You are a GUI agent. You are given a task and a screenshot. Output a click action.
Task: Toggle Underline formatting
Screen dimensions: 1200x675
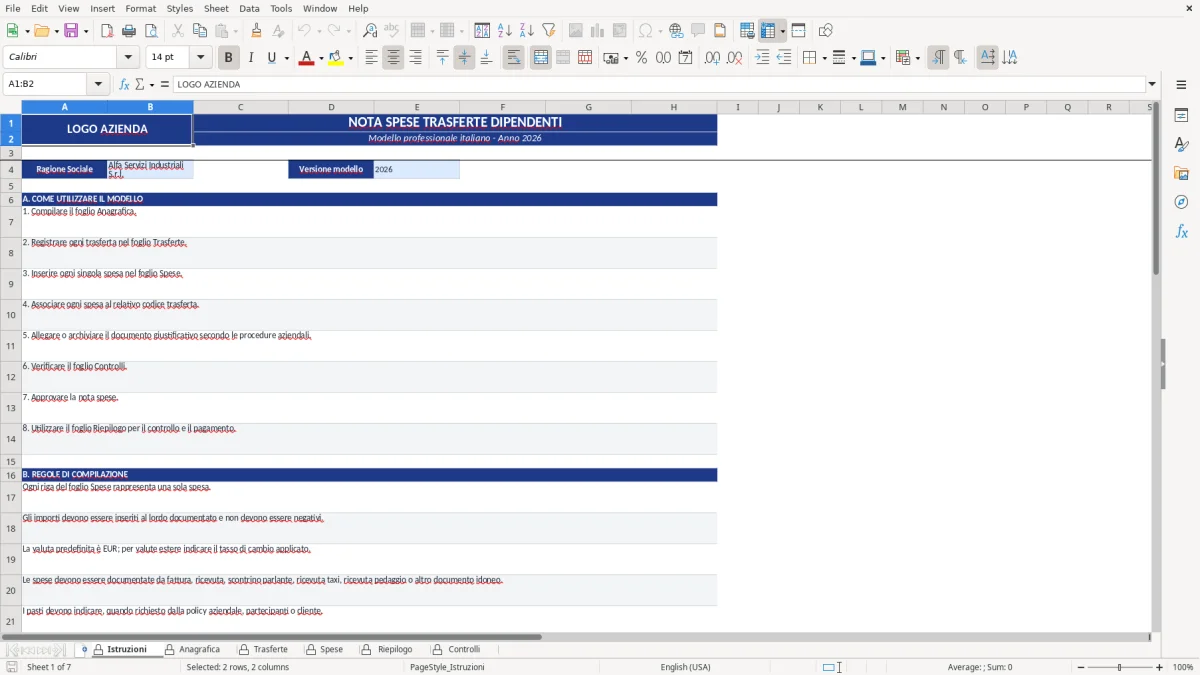tap(271, 58)
